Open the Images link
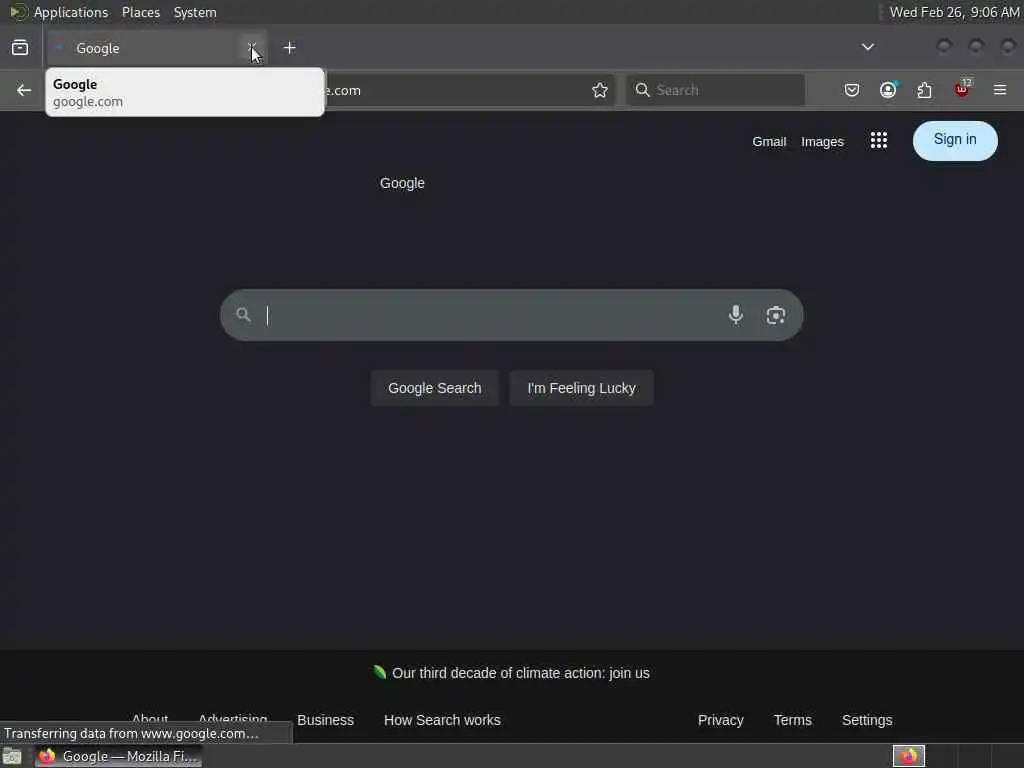 (x=822, y=142)
